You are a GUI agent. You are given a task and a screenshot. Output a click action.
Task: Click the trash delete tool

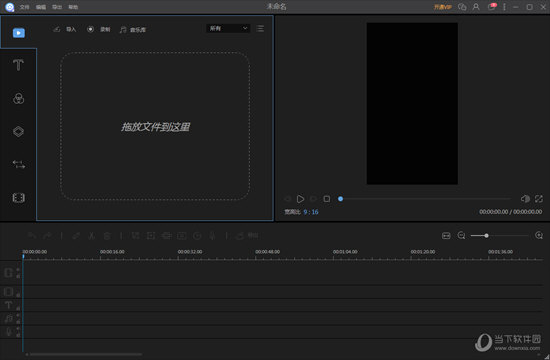pos(107,236)
